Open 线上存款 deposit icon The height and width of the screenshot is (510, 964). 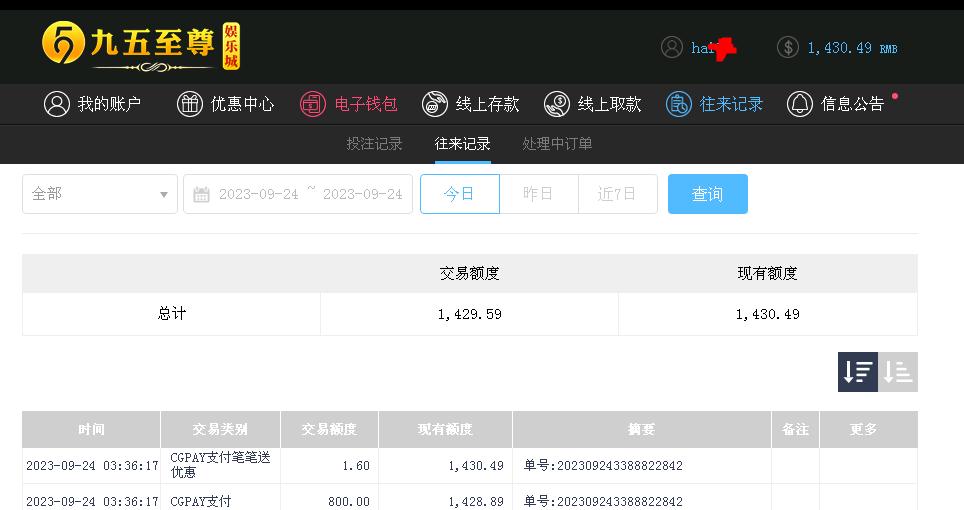tap(434, 104)
